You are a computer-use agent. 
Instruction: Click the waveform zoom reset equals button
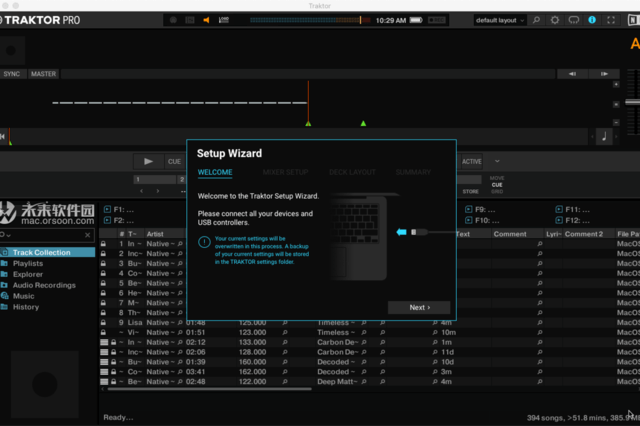click(x=616, y=104)
